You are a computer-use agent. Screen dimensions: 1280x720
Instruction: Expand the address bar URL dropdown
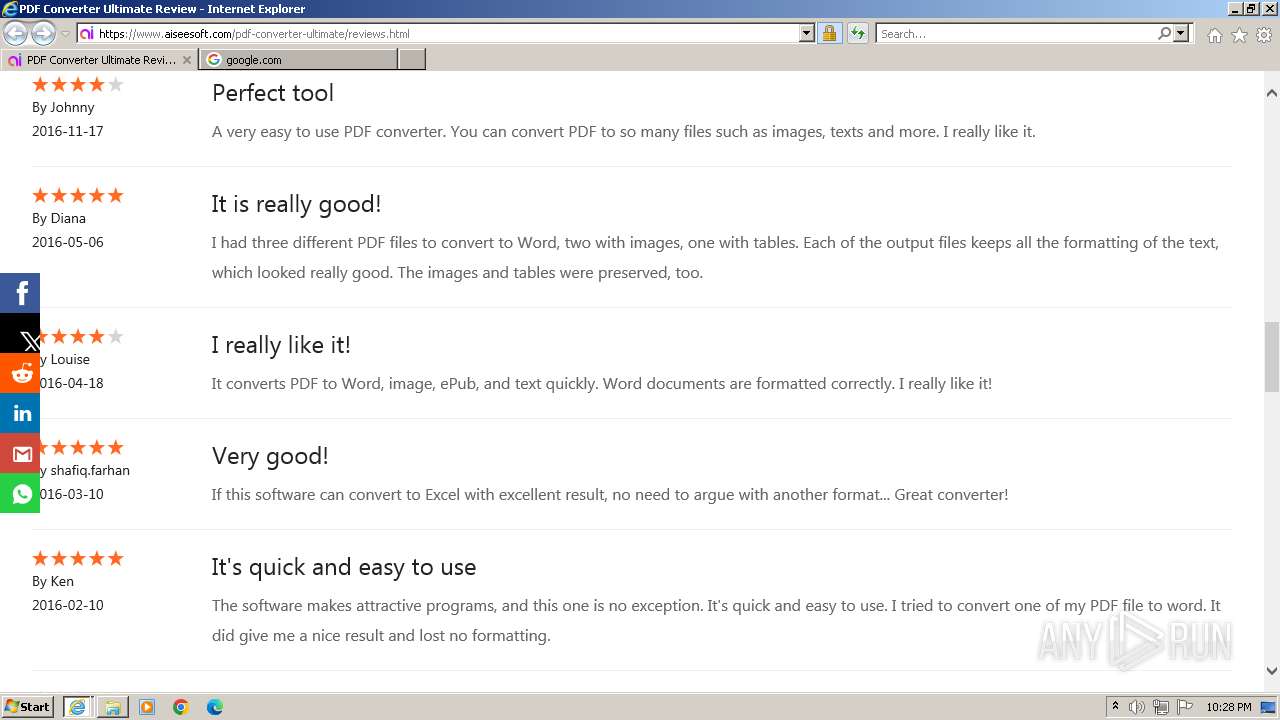[807, 33]
